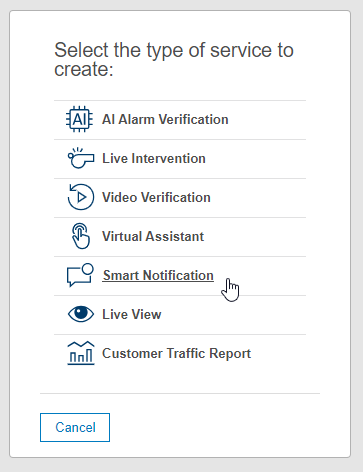This screenshot has height=472, width=363.
Task: Pick Virtual Assistant from the list
Action: 153,236
